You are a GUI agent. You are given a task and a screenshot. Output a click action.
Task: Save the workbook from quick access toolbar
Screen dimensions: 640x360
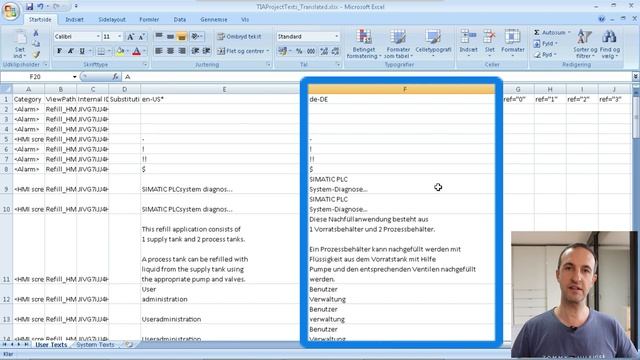click(29, 7)
